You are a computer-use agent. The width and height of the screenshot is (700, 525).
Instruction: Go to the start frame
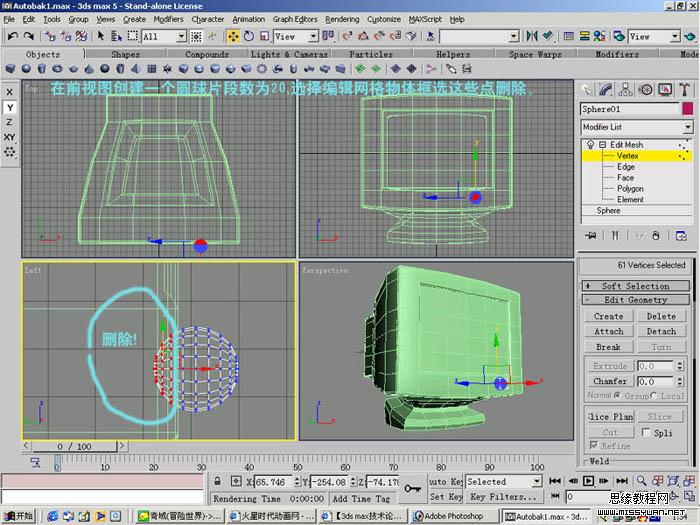click(x=555, y=481)
